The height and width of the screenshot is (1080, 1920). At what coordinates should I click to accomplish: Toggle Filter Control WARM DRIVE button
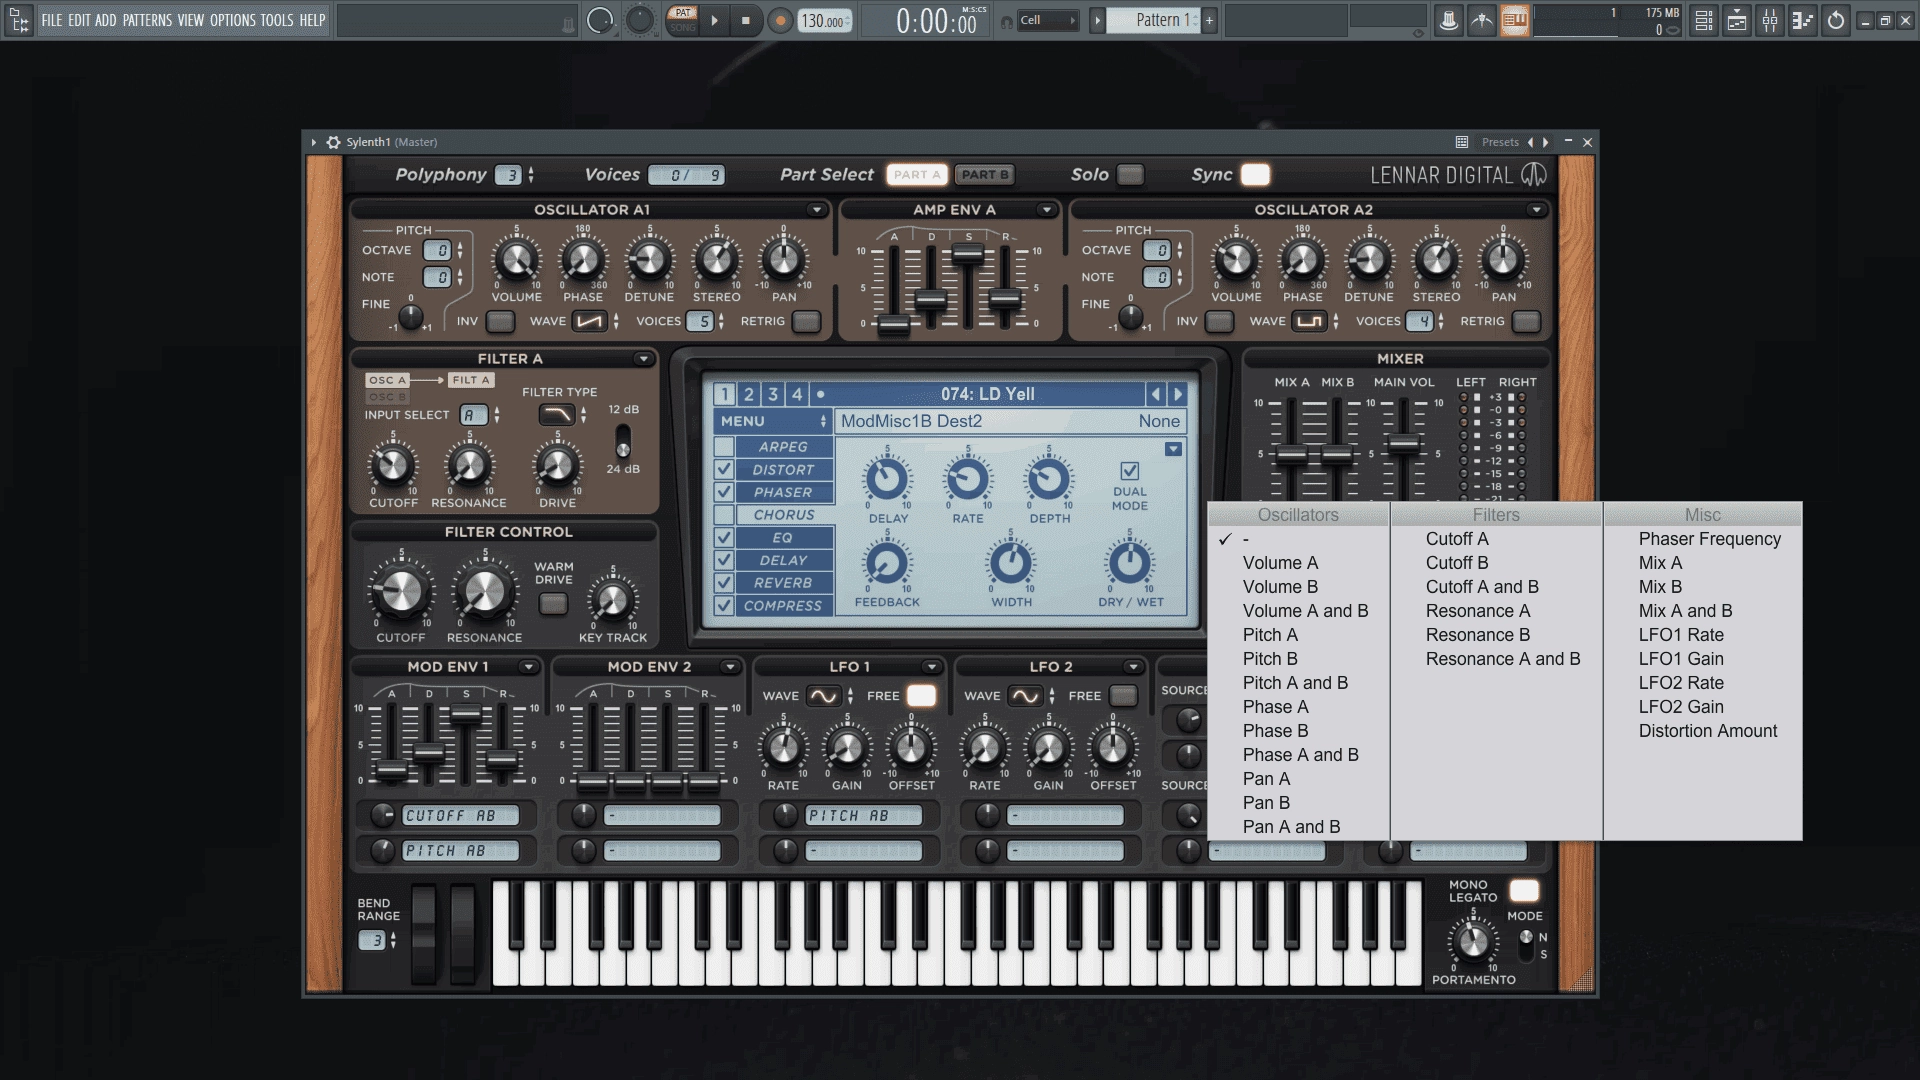point(553,604)
